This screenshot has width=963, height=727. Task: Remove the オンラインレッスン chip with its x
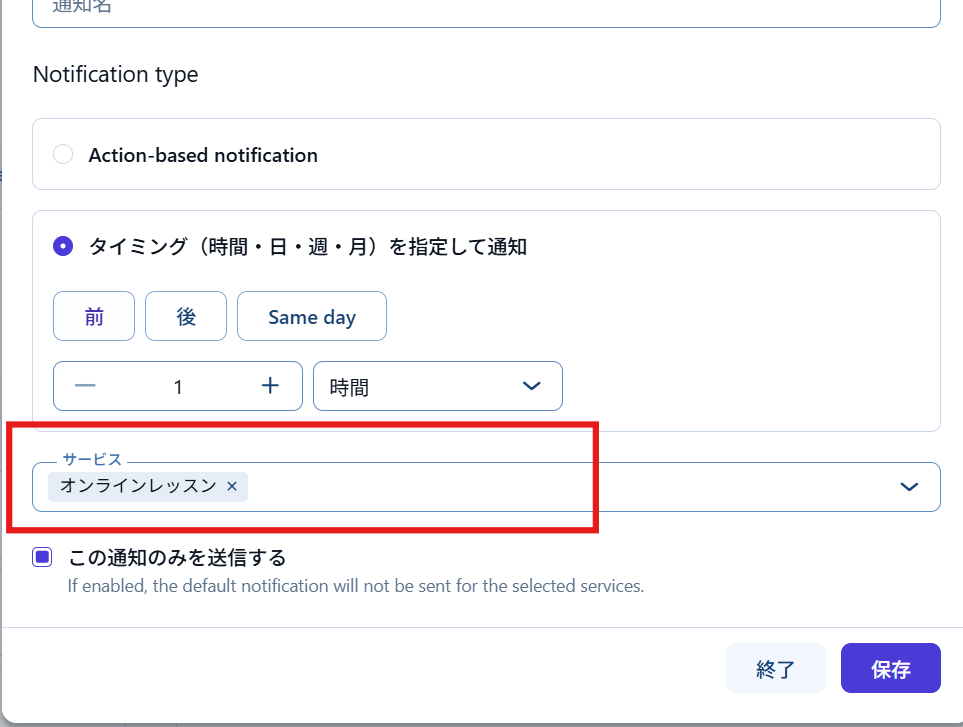232,486
